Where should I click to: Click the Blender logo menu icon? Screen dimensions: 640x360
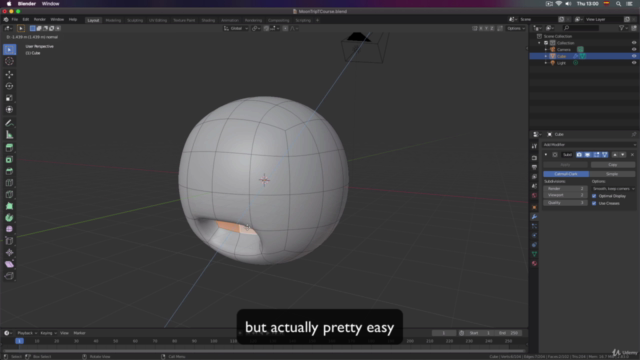(6, 20)
